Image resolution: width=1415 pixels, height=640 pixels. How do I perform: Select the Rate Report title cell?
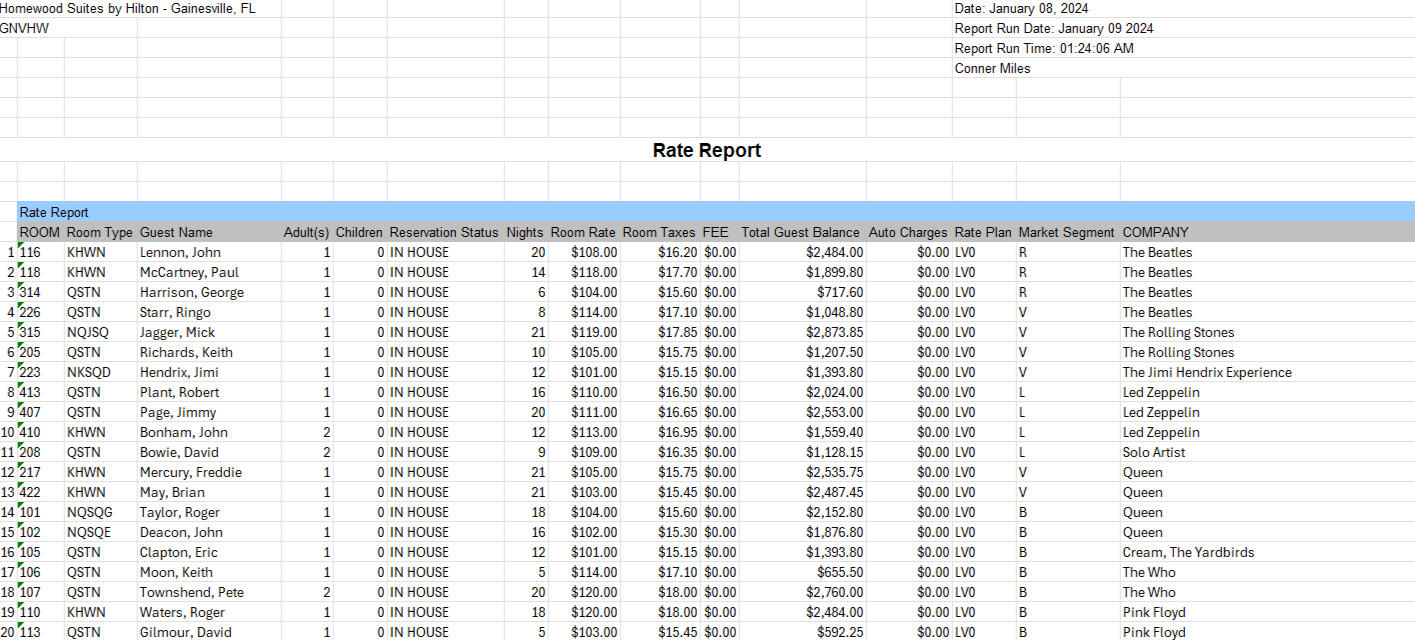pyautogui.click(x=706, y=150)
